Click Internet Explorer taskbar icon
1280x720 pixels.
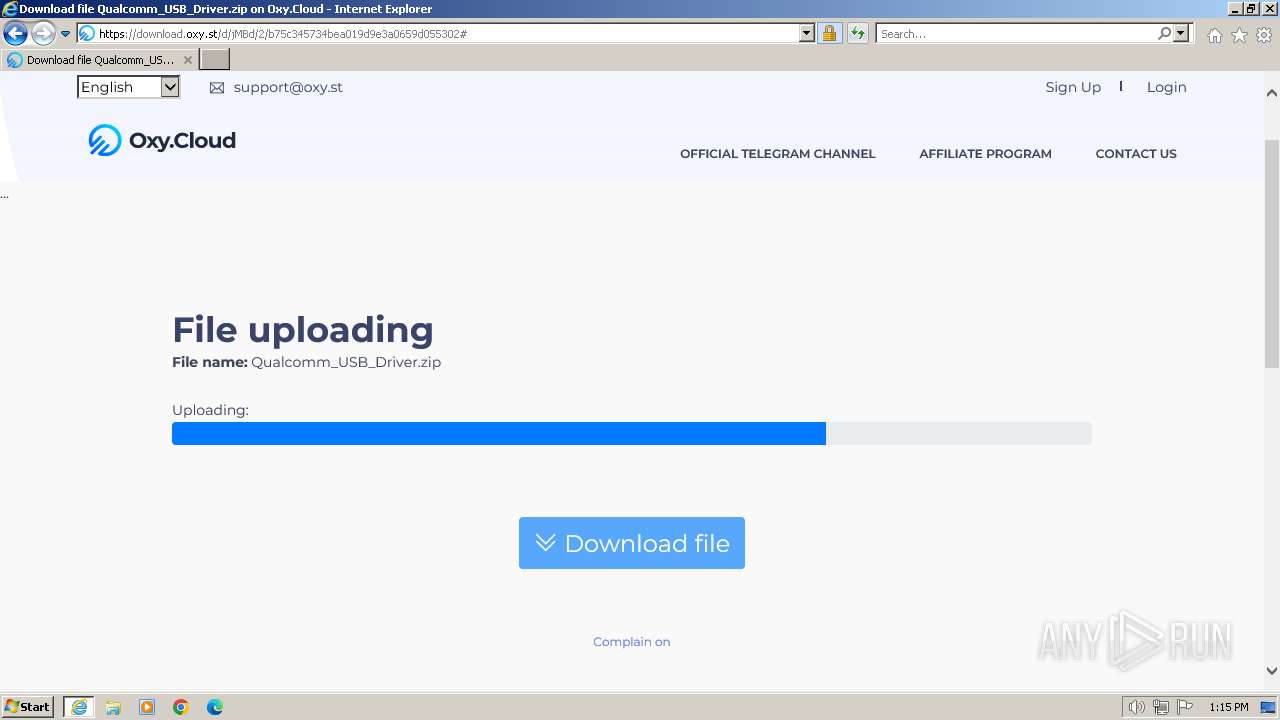(79, 707)
